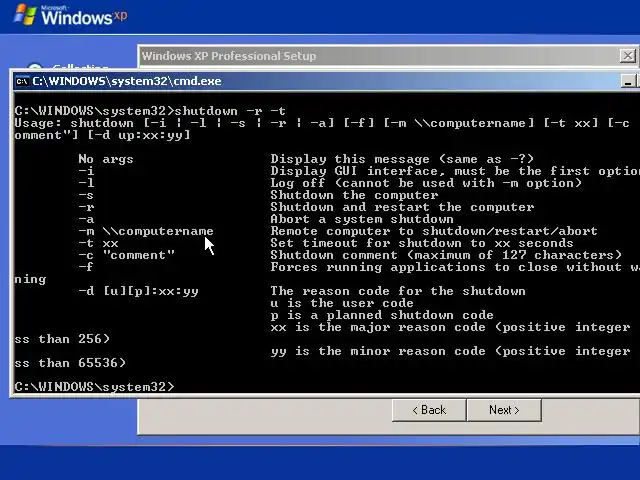640x480 pixels.
Task: Click the cmd.exe title bar text
Action: pos(127,81)
